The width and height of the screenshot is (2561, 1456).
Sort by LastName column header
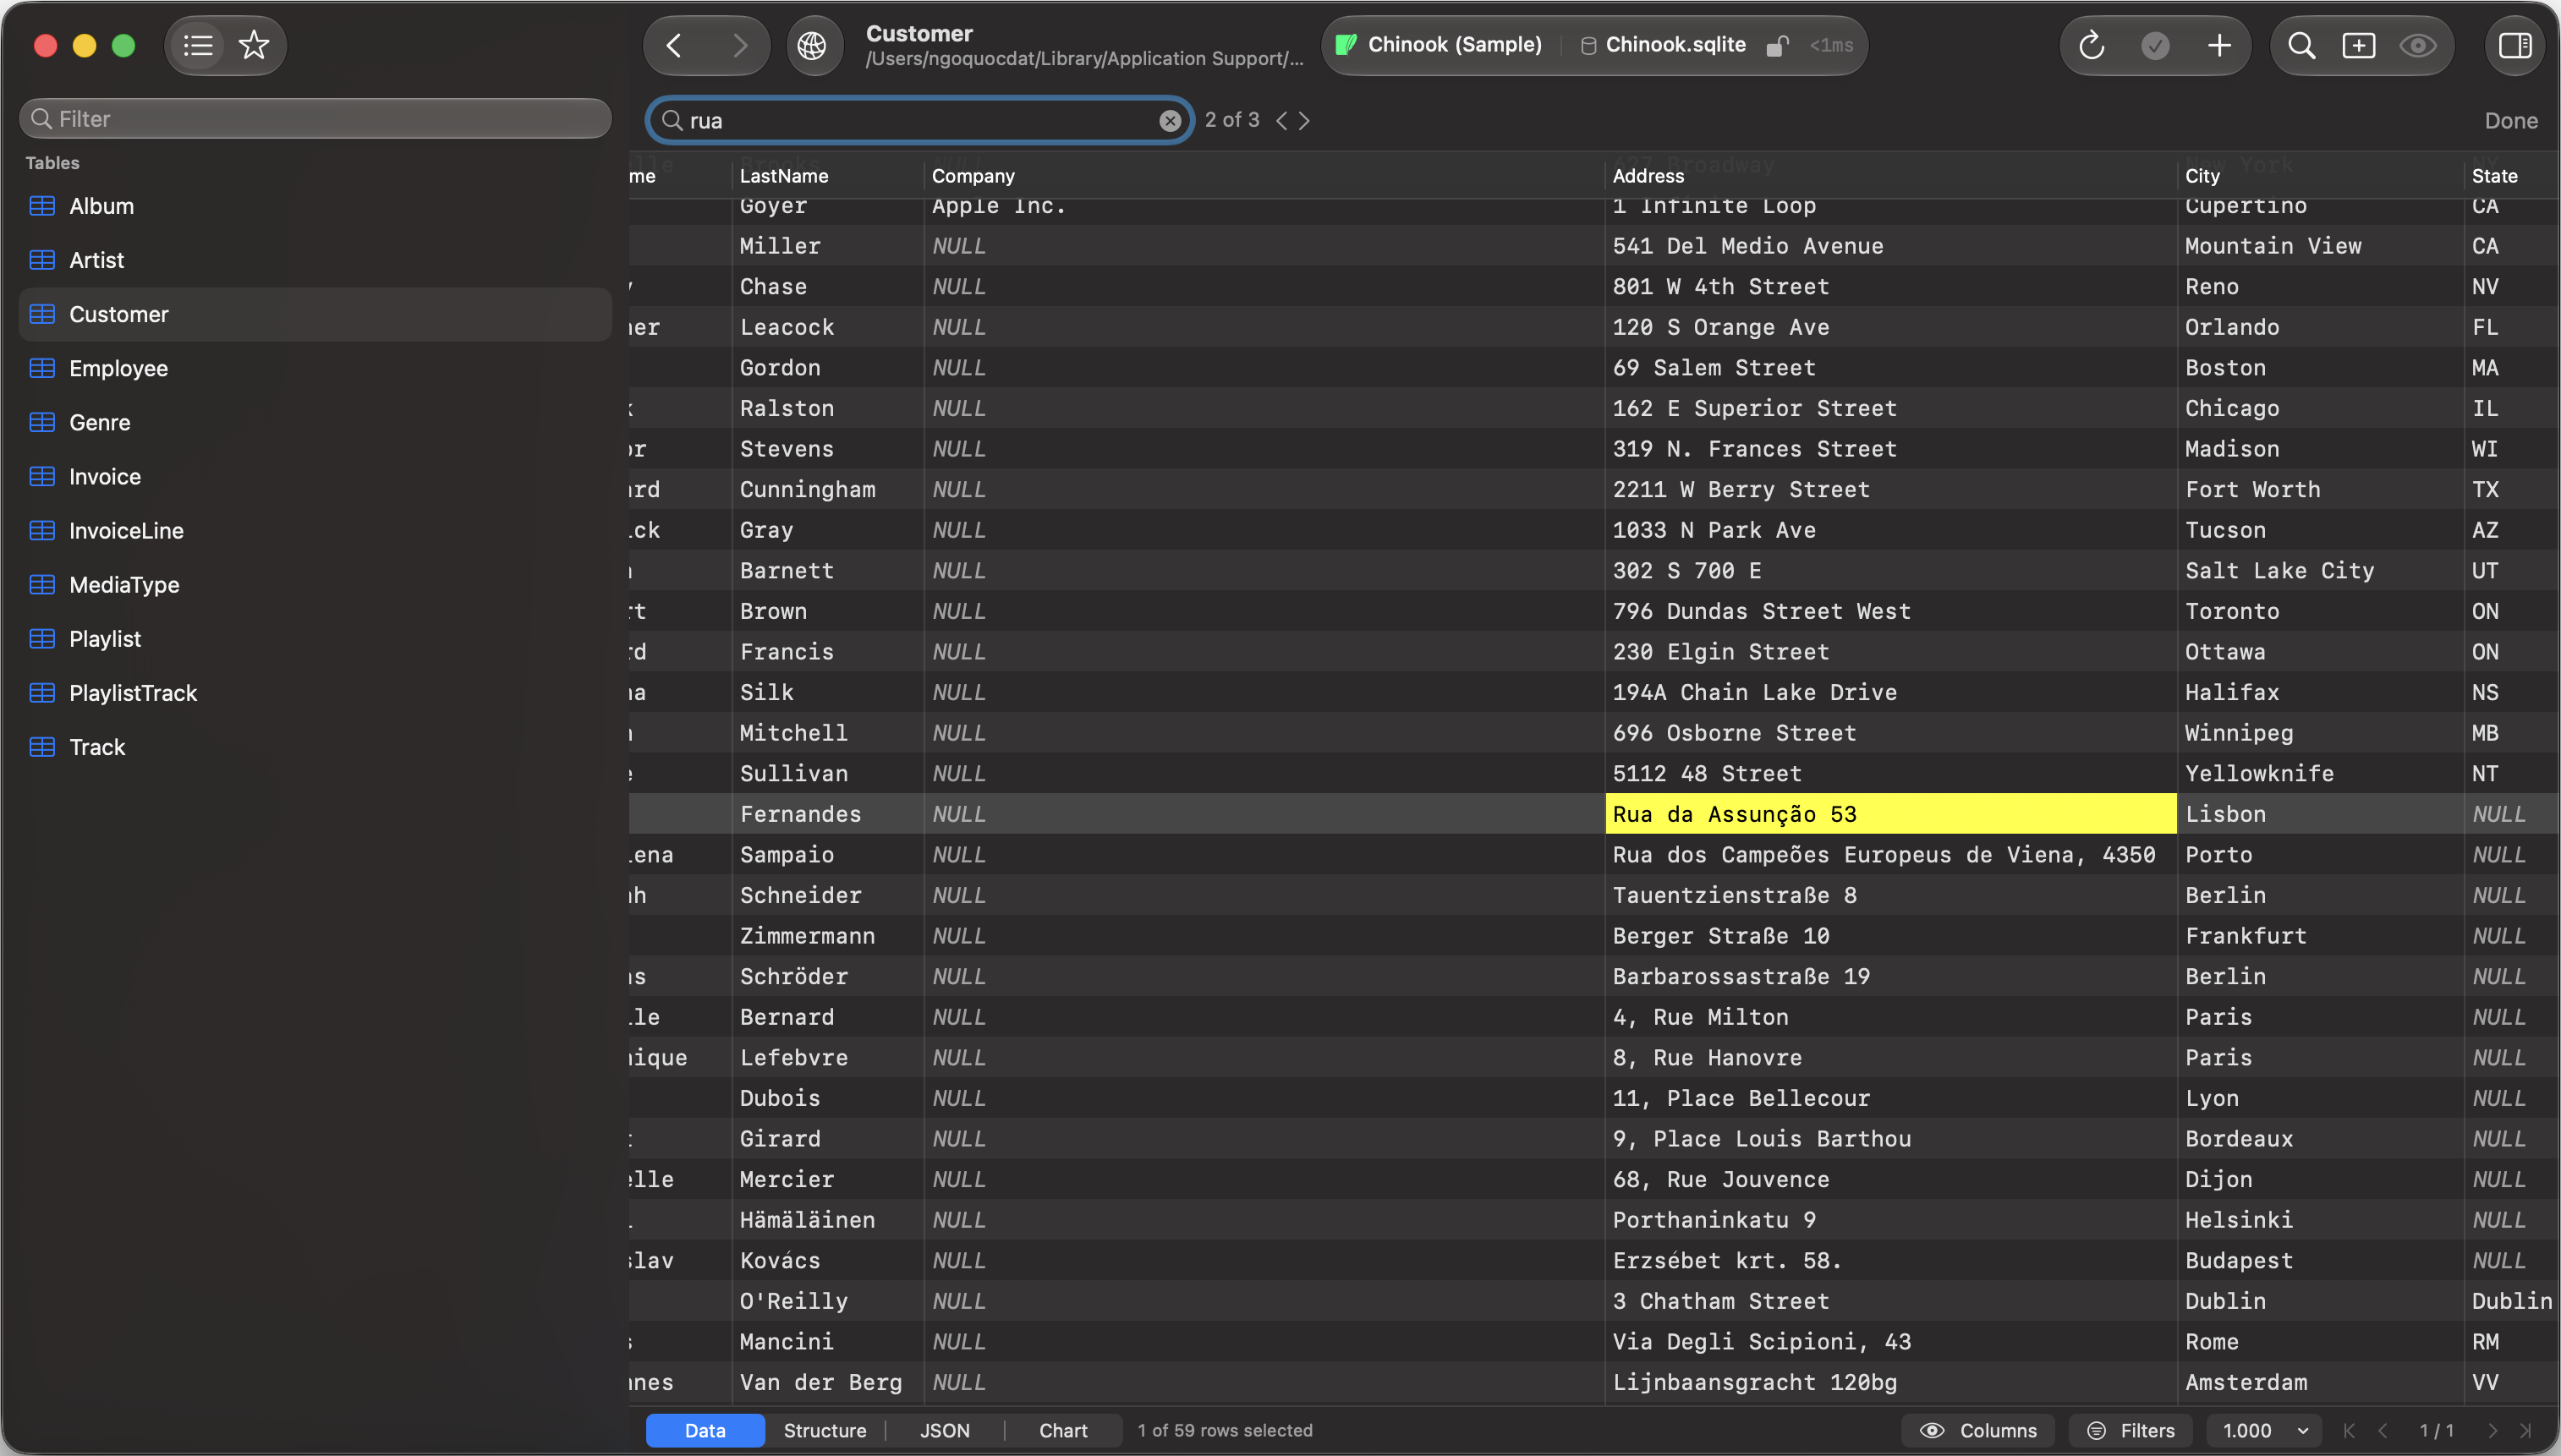pyautogui.click(x=828, y=176)
